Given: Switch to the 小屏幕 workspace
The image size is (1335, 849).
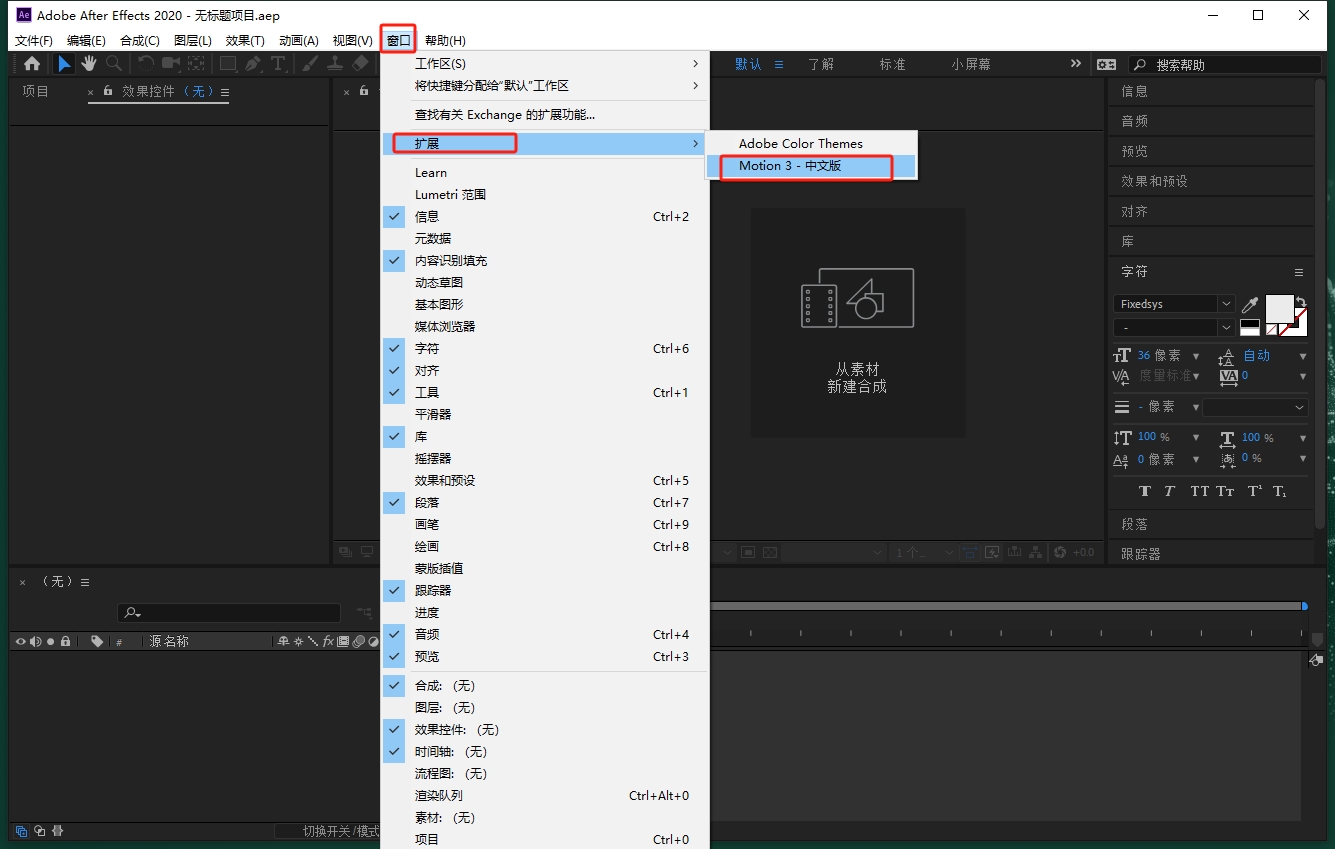Looking at the screenshot, I should [x=971, y=64].
